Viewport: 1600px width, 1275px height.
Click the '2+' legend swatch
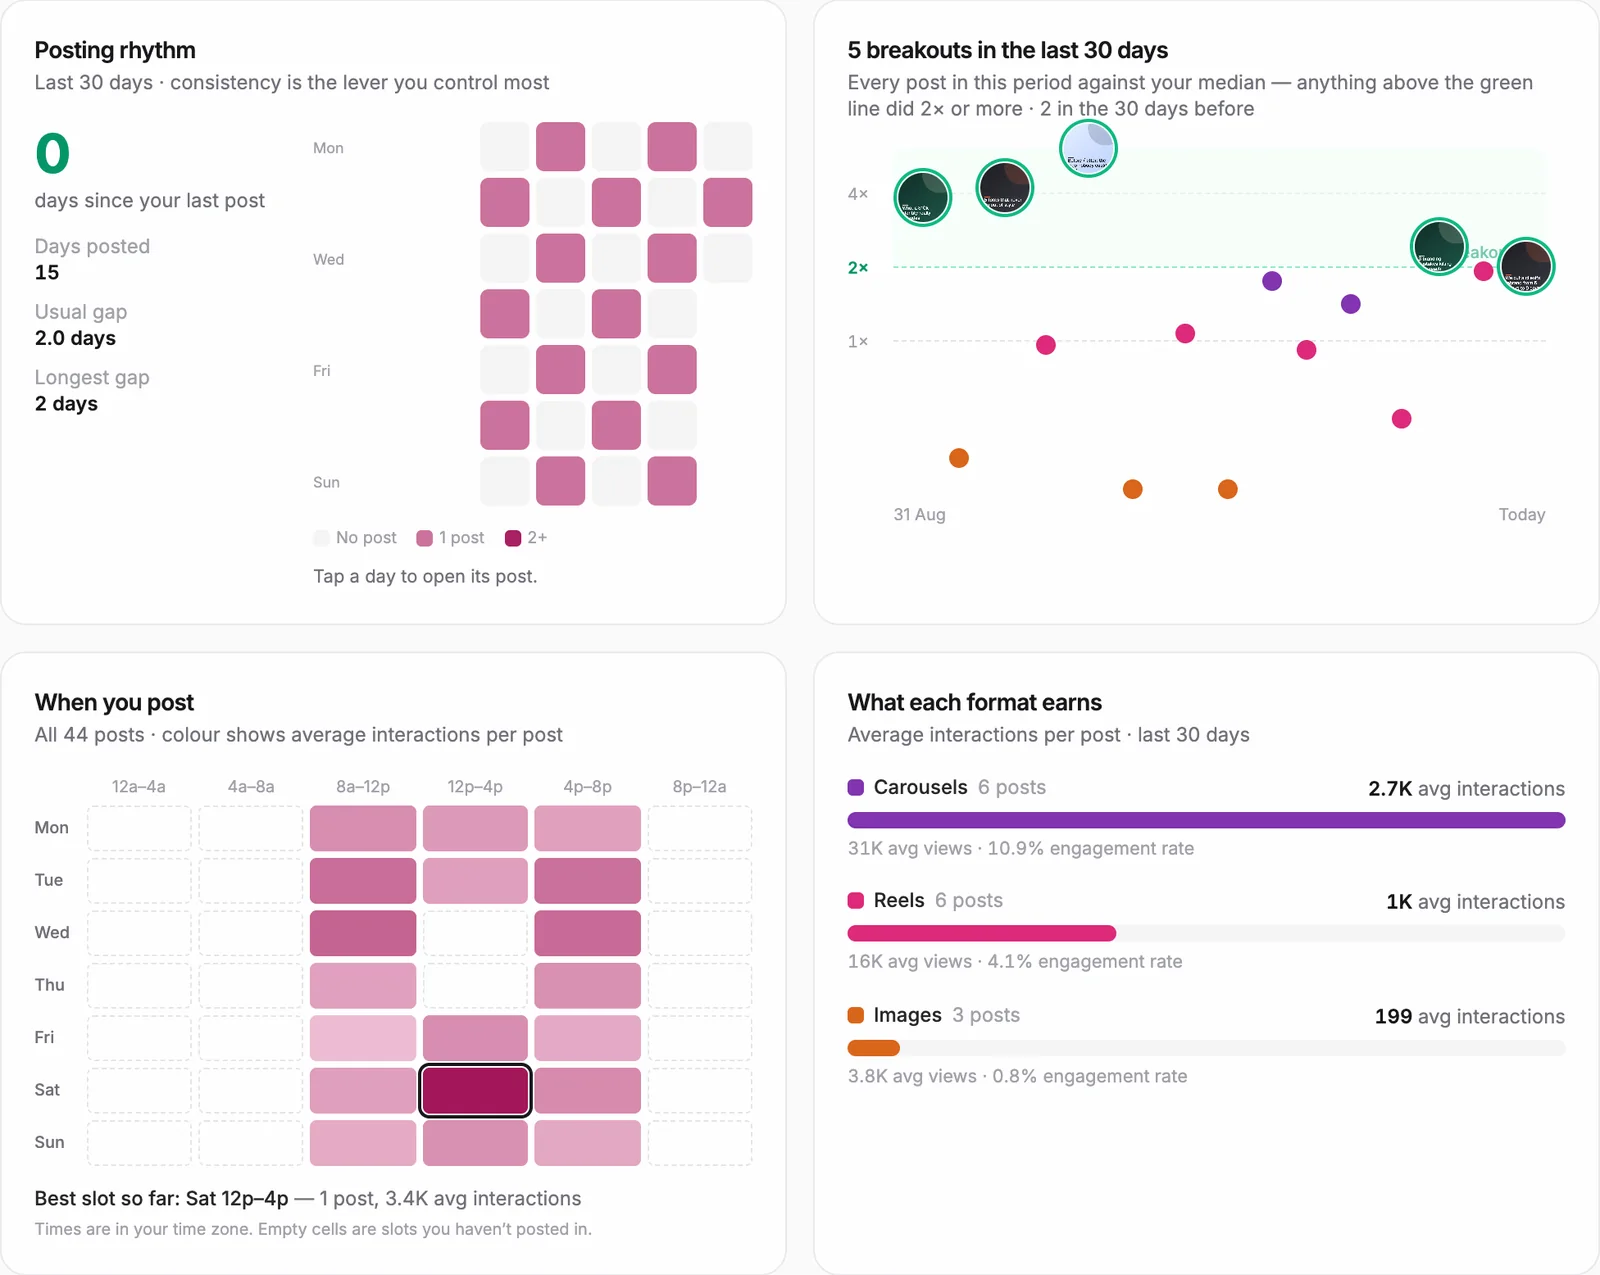click(x=513, y=538)
